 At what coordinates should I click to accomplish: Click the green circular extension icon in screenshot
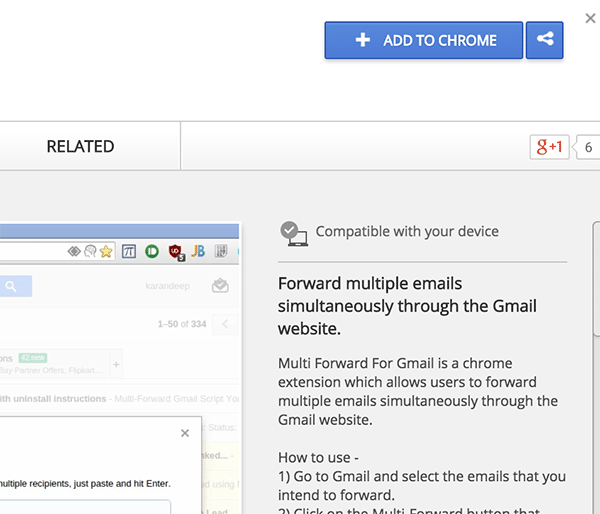152,251
